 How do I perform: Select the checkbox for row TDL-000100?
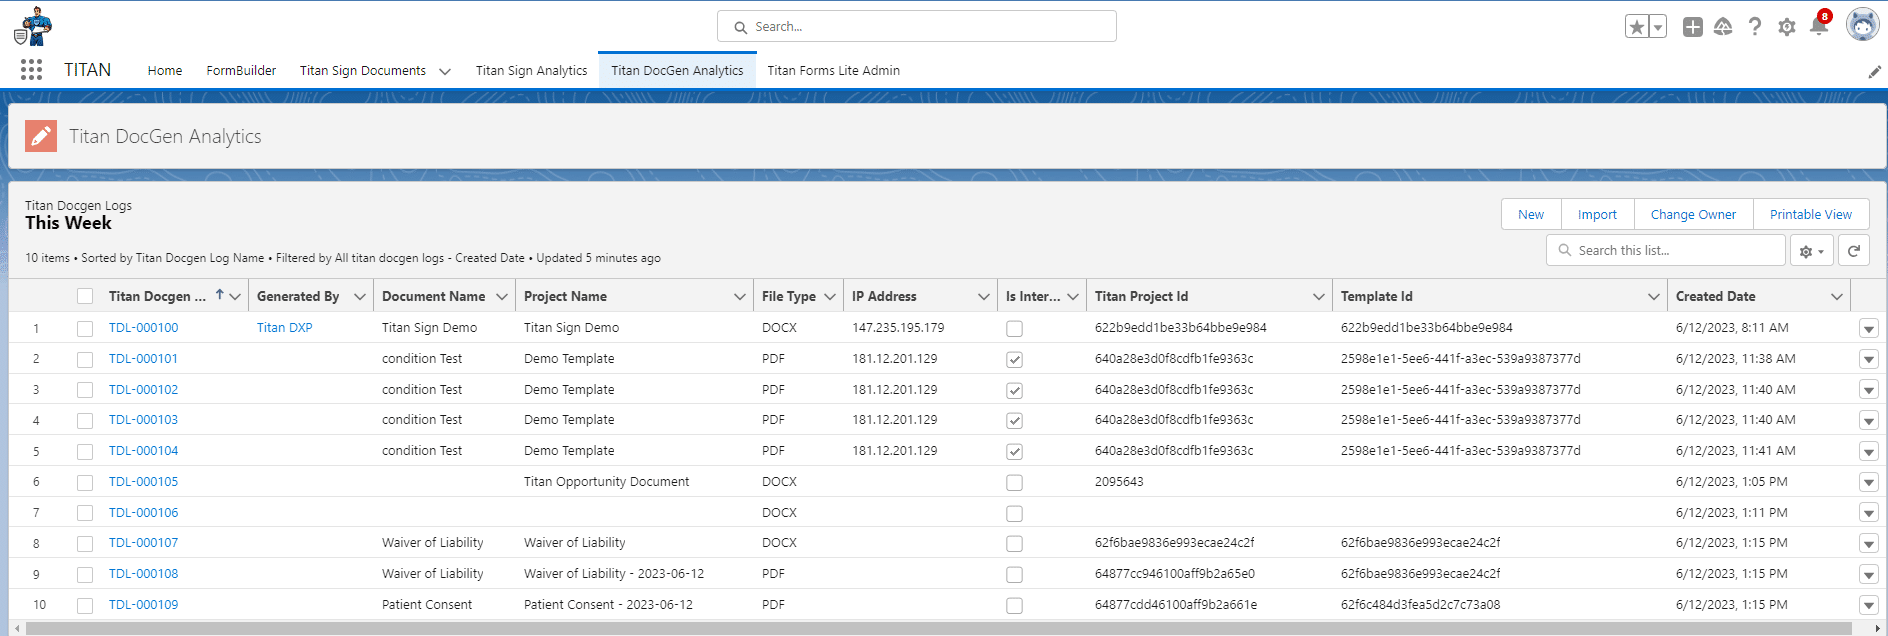coord(85,328)
